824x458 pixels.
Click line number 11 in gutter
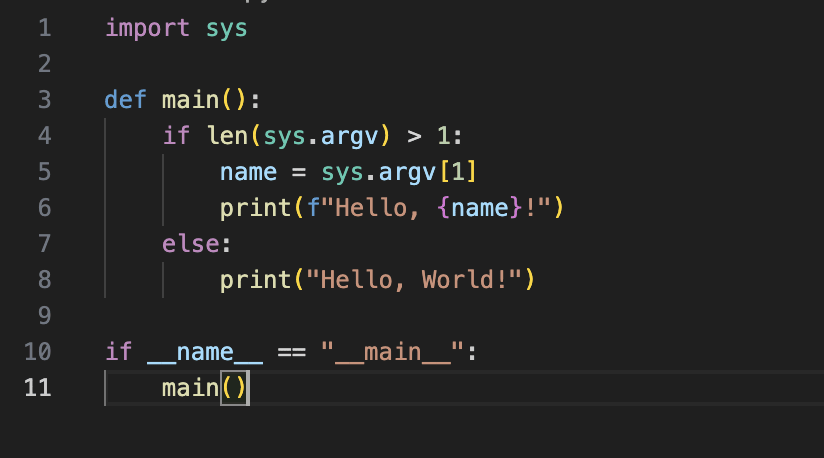pos(38,388)
